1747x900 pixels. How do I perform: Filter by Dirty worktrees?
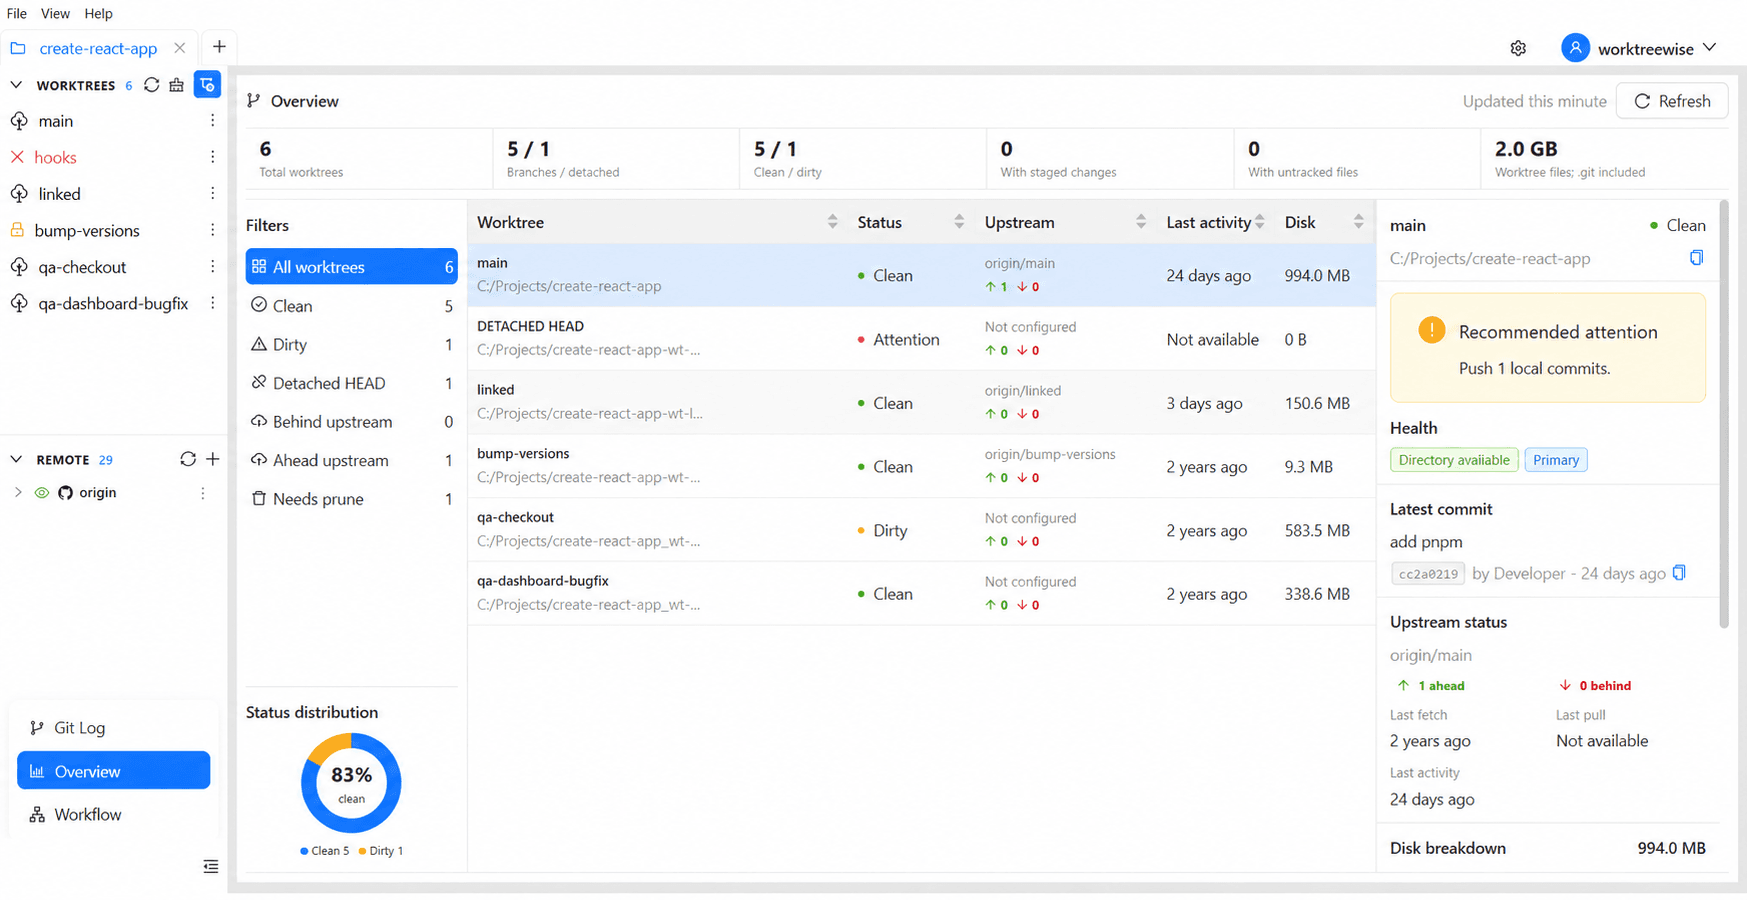coord(351,344)
